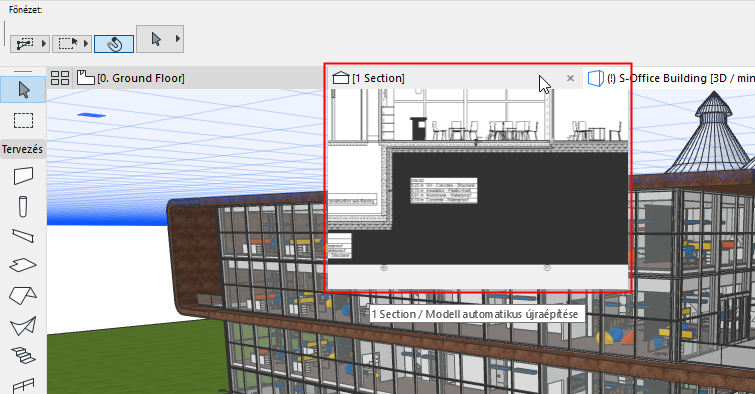
Task: Select the Arrow tool in left toolbox
Action: tap(23, 90)
